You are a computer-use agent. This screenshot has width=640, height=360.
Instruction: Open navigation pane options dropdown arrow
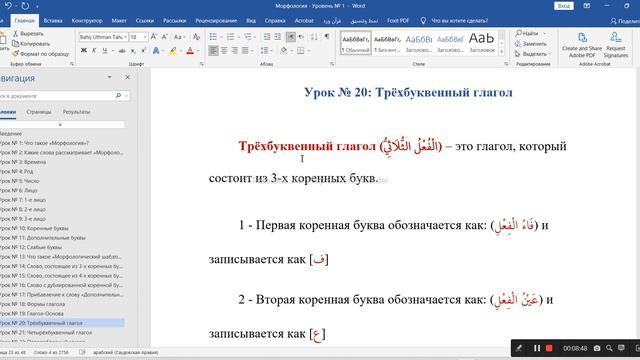coord(109,77)
